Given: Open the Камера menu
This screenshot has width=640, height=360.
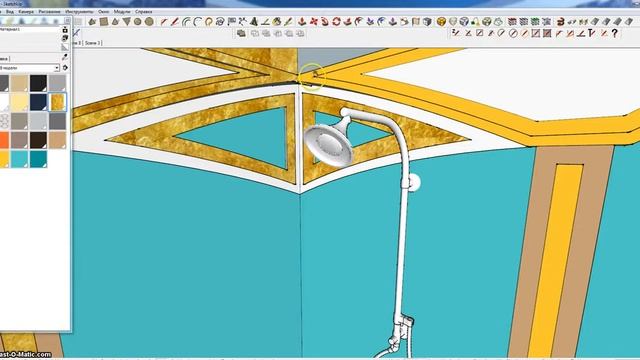Looking at the screenshot, I should click(26, 12).
